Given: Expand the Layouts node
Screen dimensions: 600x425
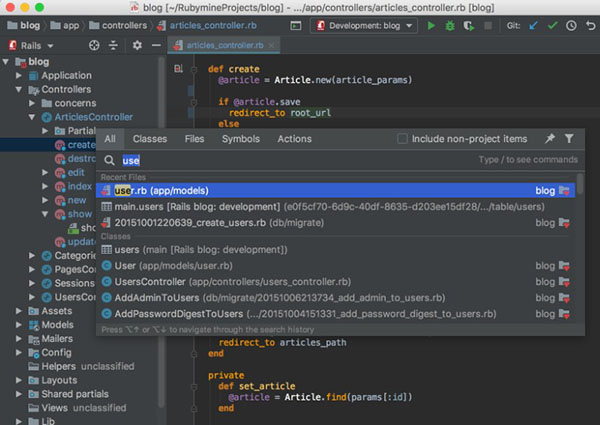Looking at the screenshot, I should 19,380.
